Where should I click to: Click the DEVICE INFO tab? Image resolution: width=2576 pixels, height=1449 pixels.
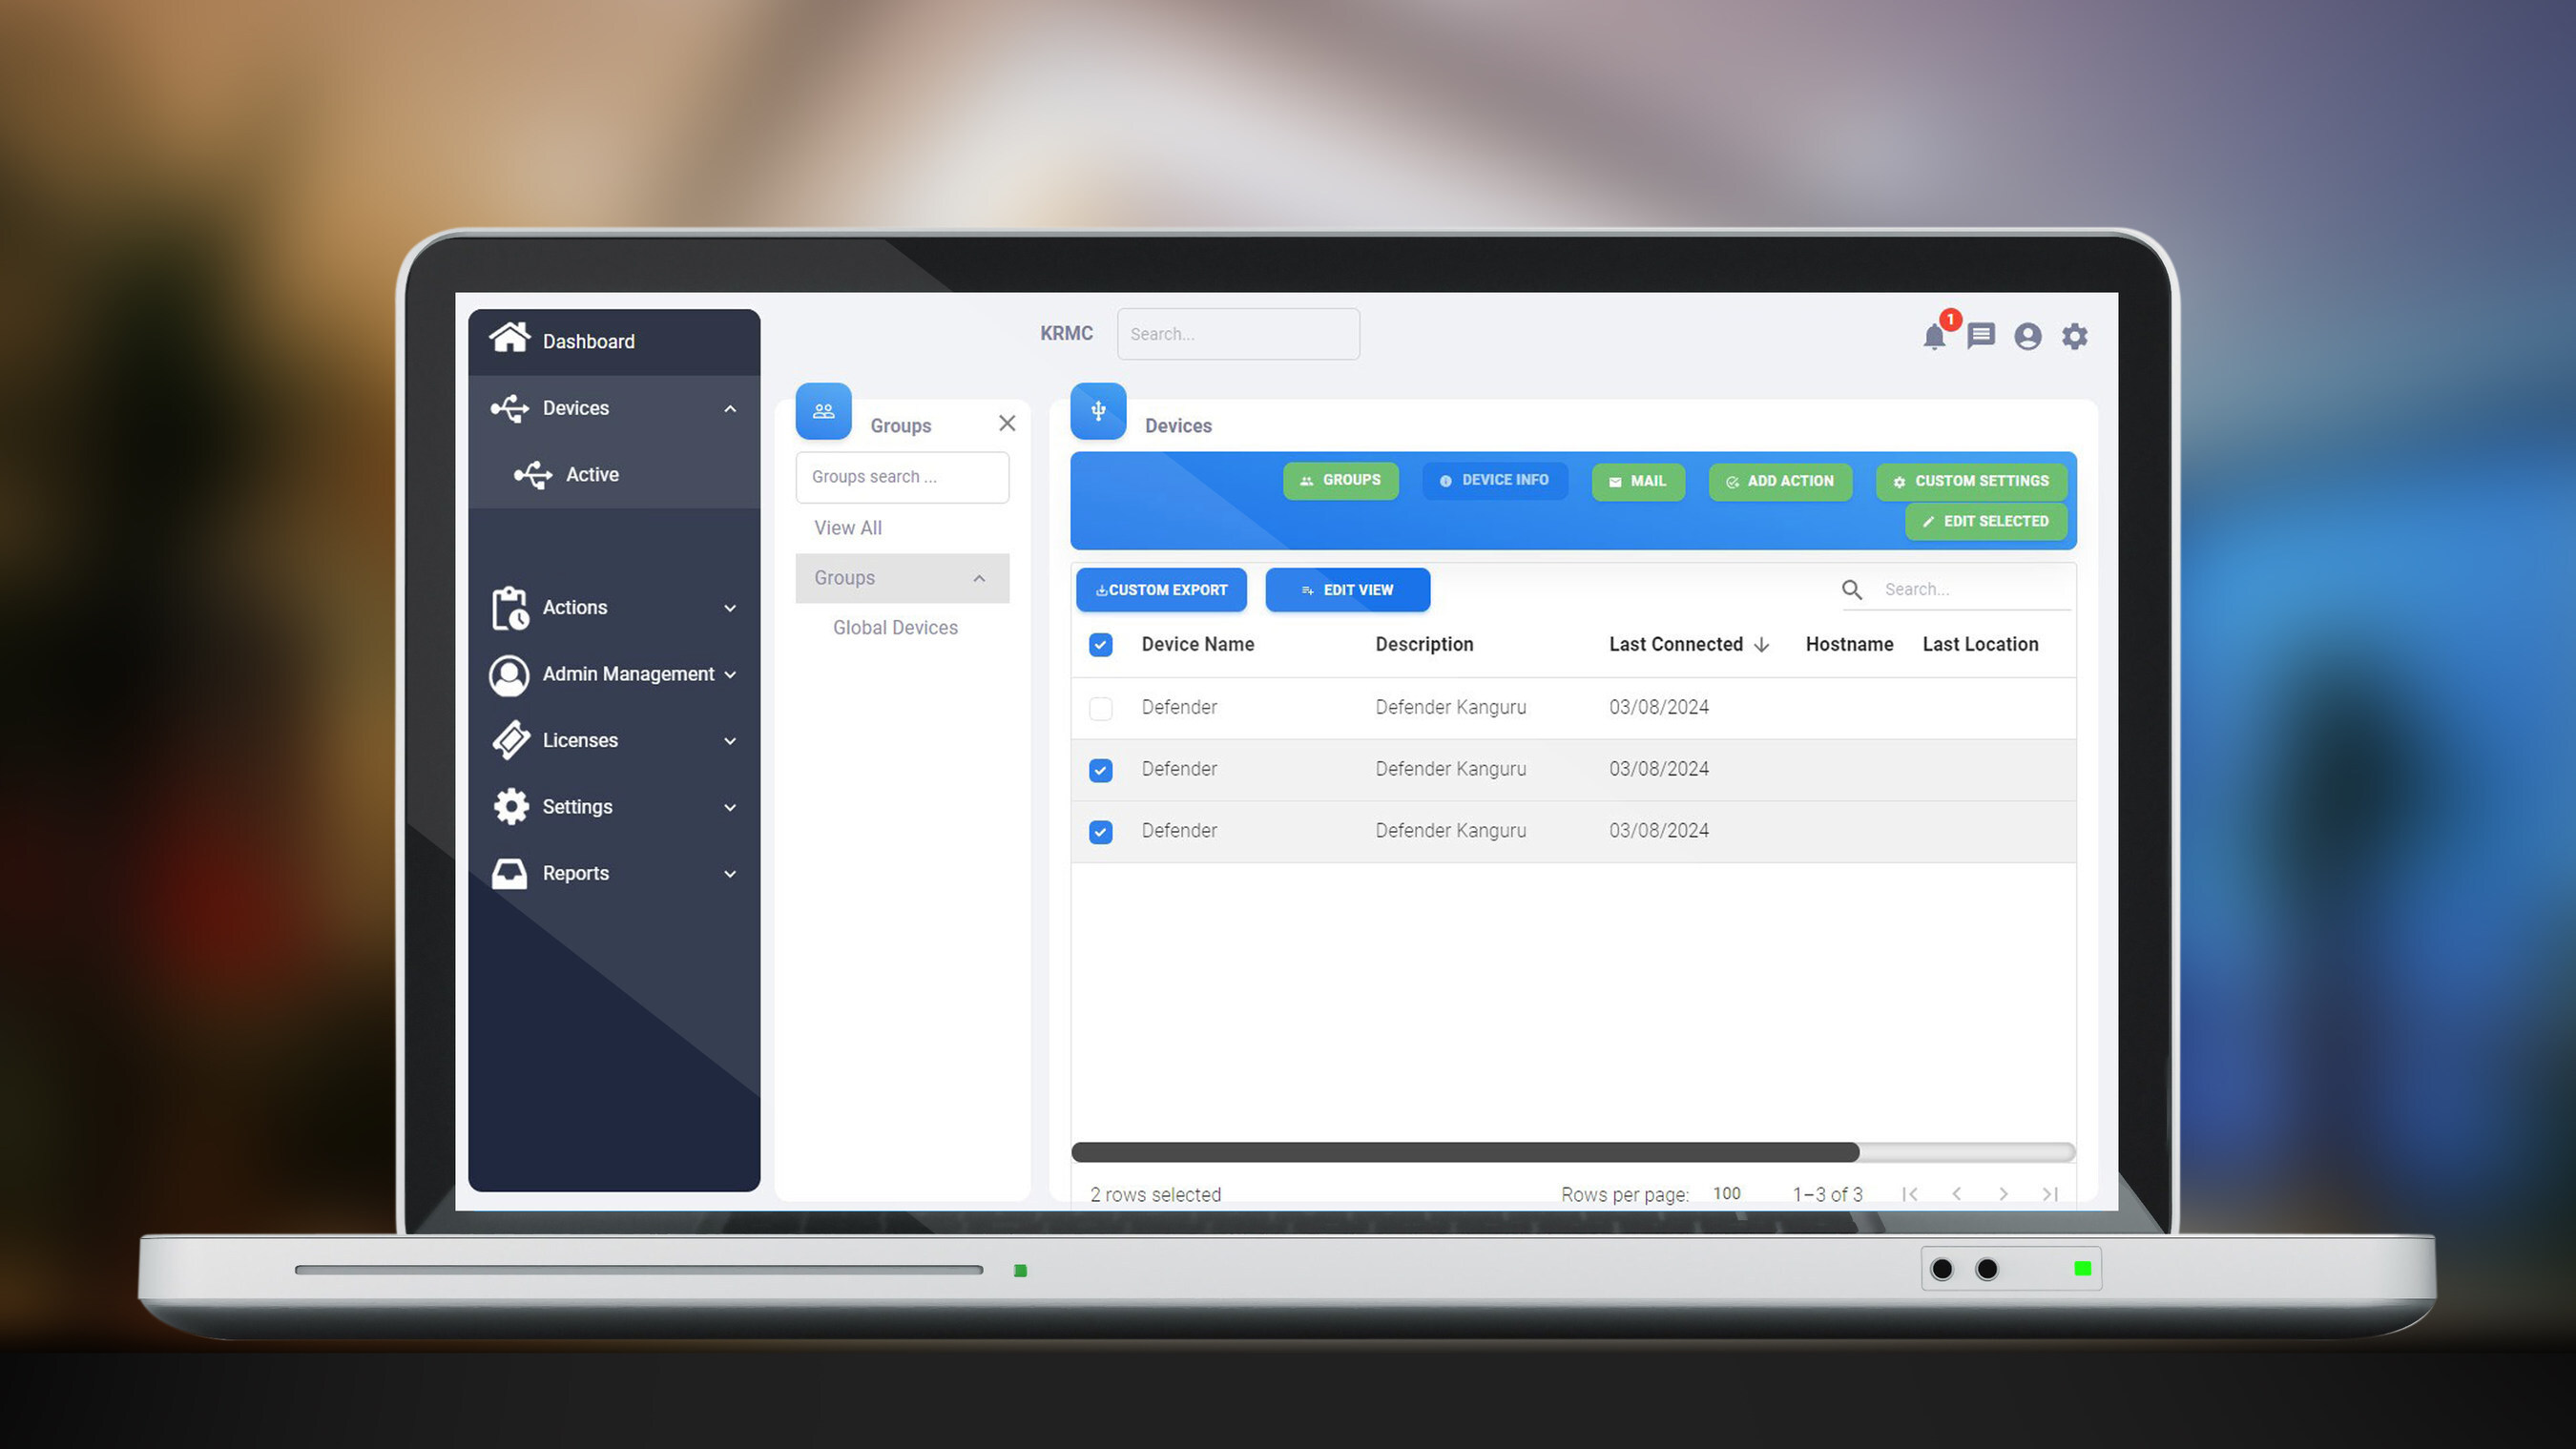coord(1493,480)
